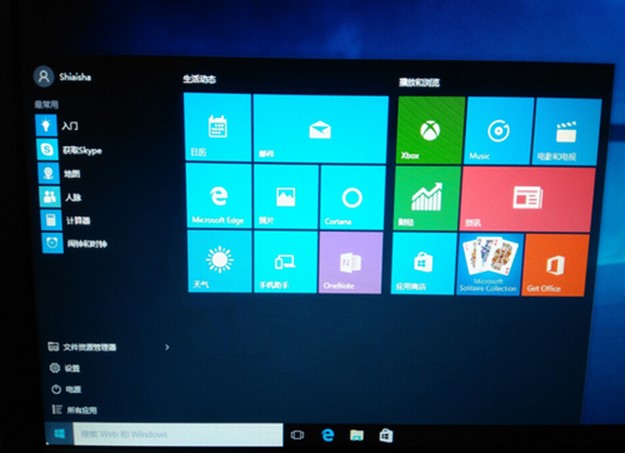Open the green Xbox tile
The width and height of the screenshot is (625, 453).
pyautogui.click(x=430, y=130)
